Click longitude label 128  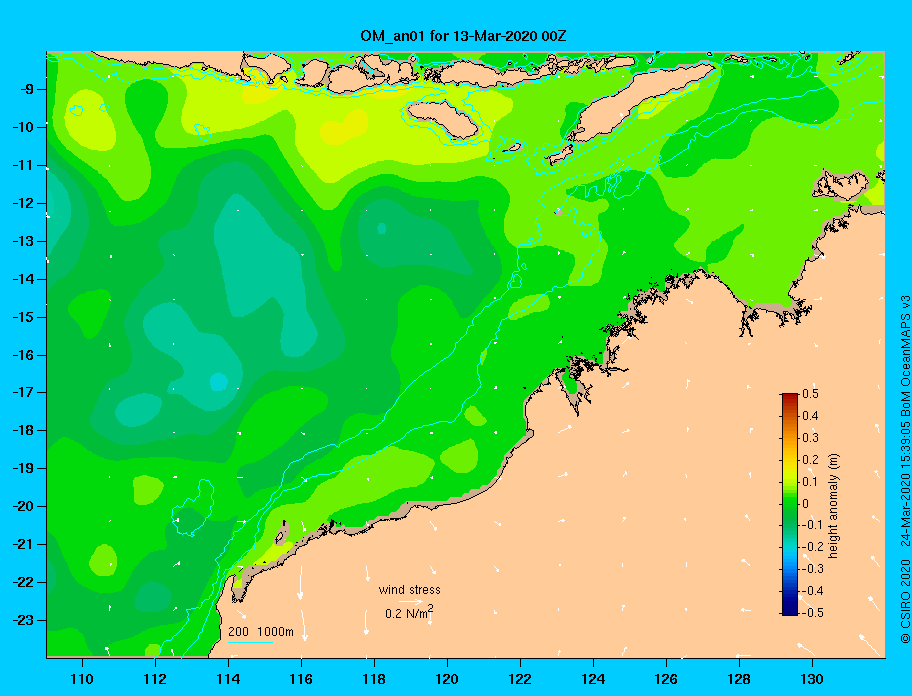coord(739,679)
